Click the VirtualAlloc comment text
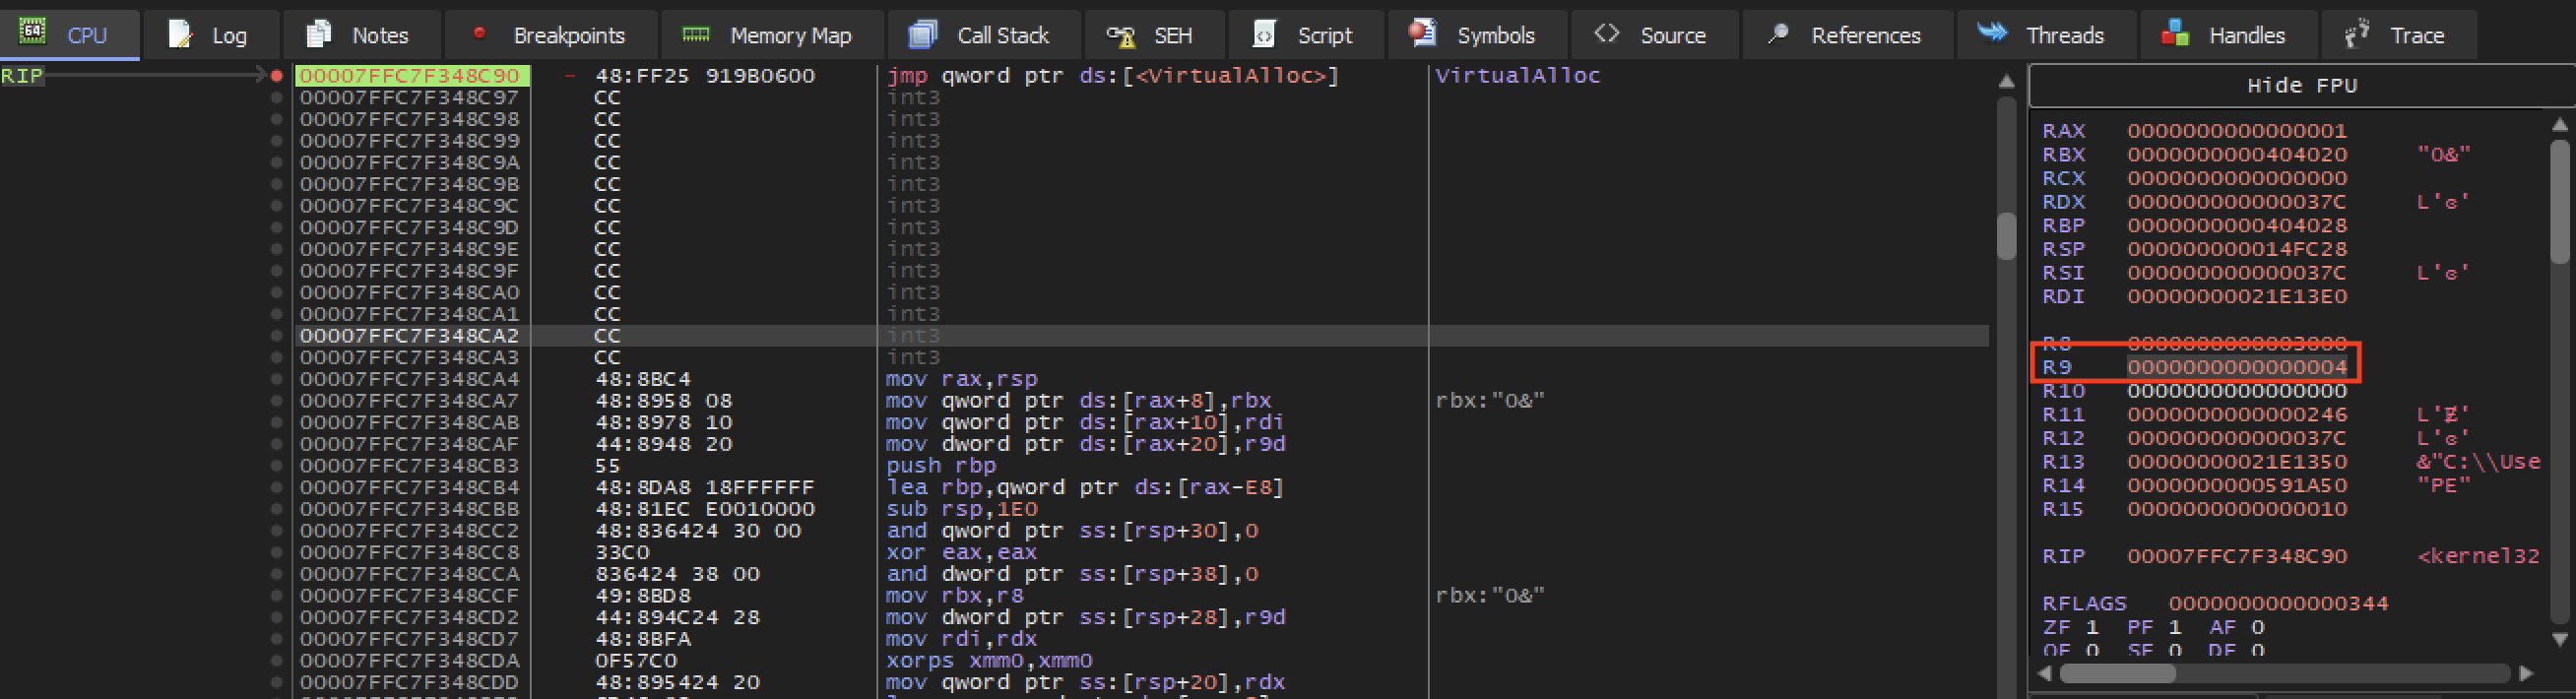Screen dimensions: 2576x699 click(1517, 76)
